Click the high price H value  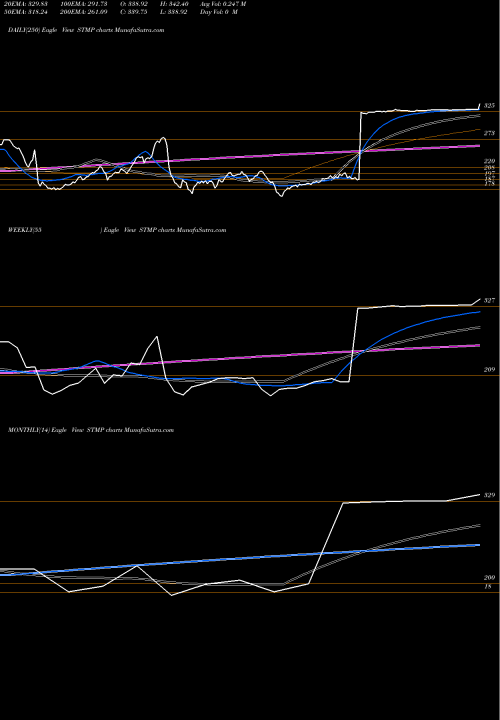pos(174,4)
